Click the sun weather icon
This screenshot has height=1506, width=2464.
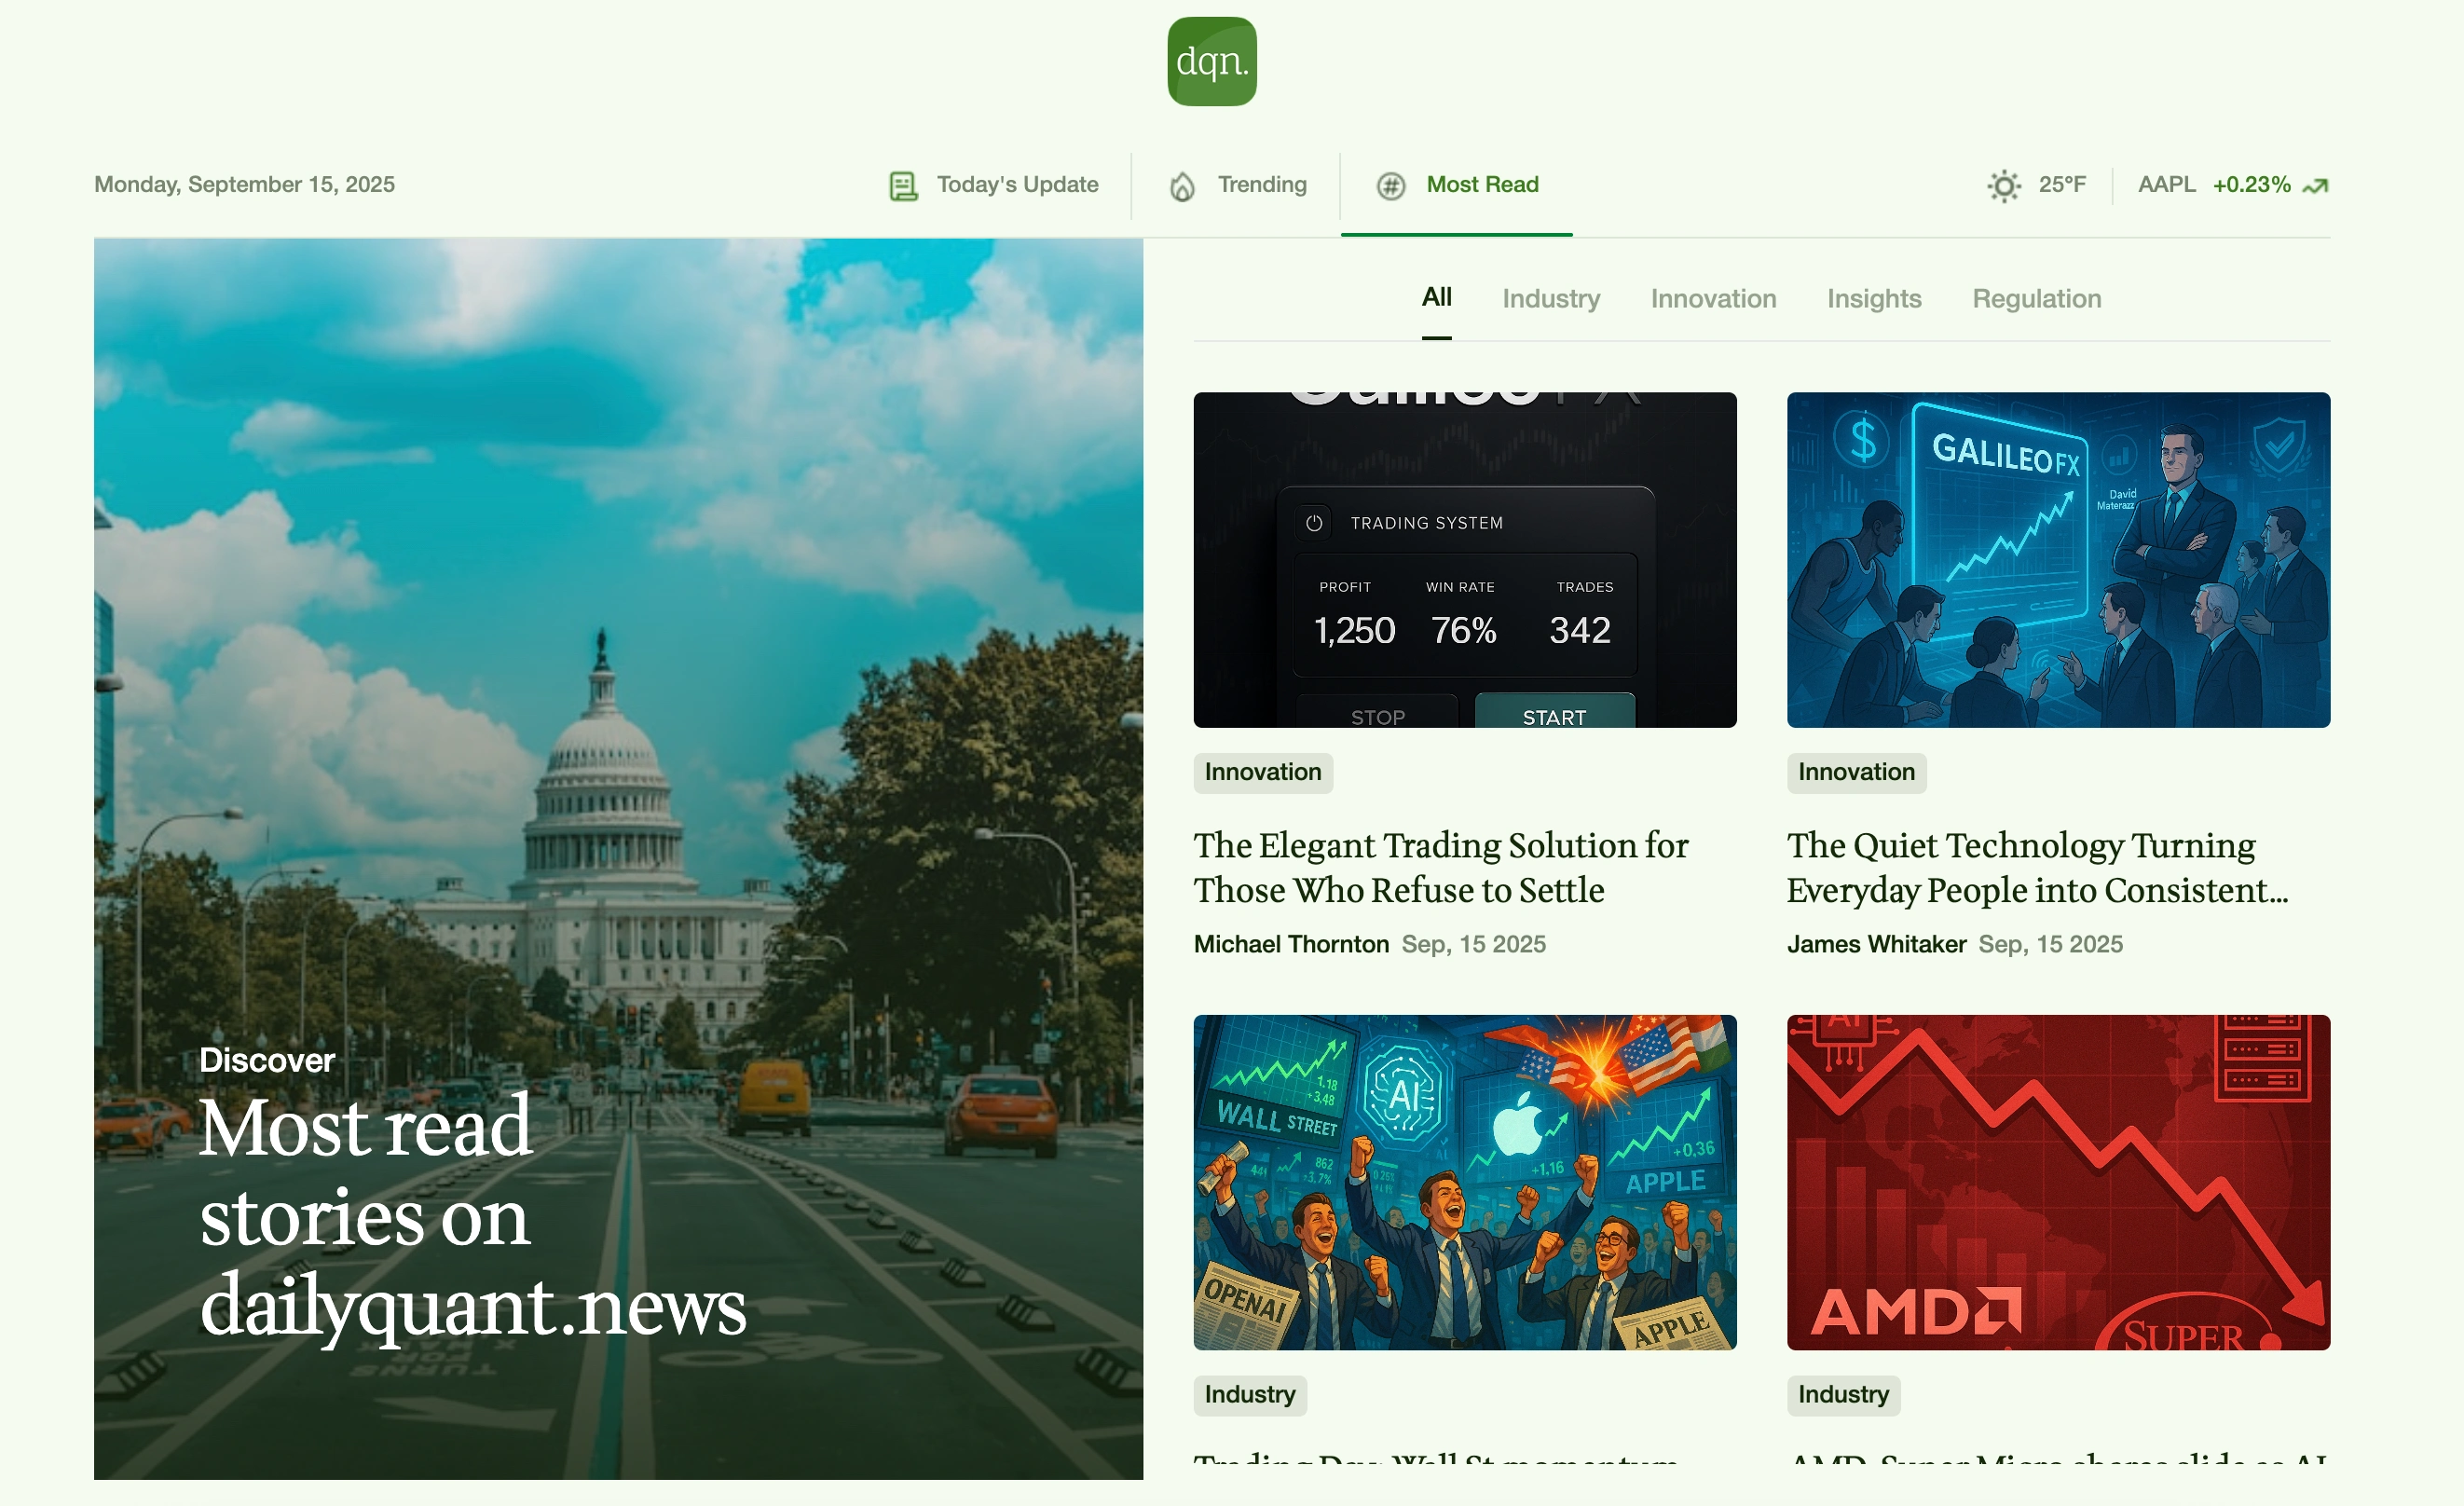pyautogui.click(x=2003, y=186)
